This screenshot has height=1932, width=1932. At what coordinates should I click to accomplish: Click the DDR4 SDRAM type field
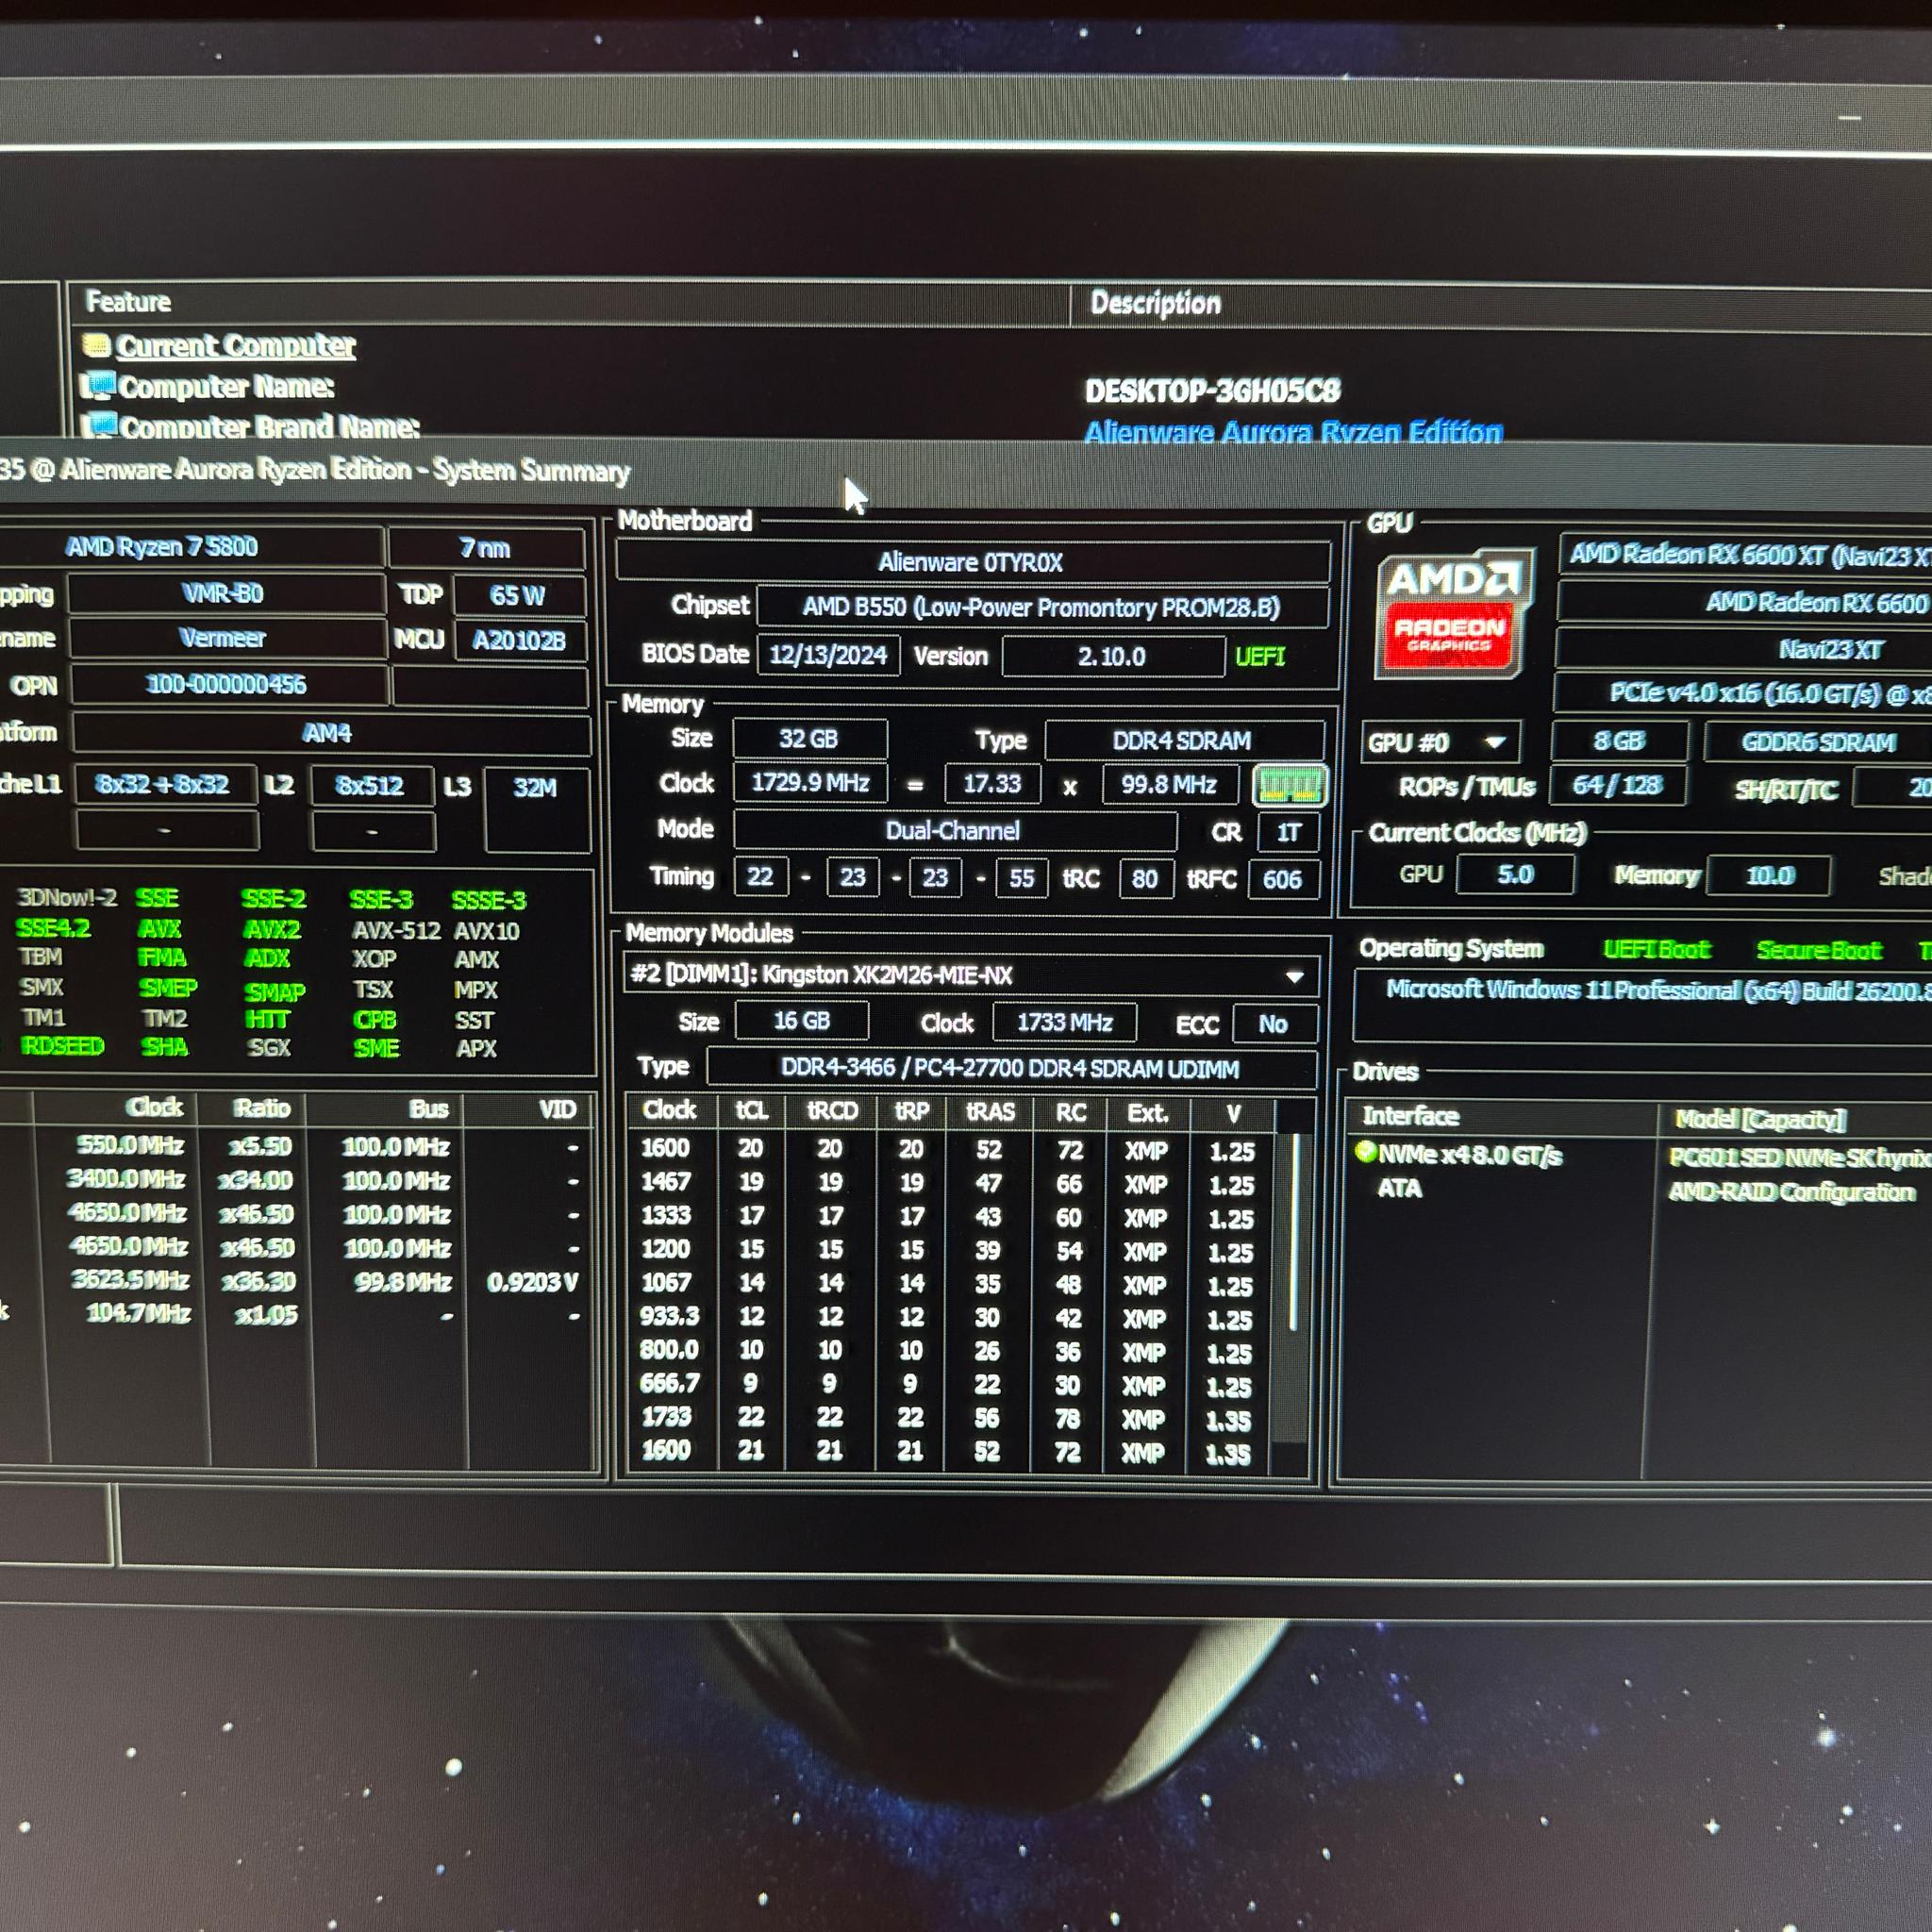tap(1183, 741)
